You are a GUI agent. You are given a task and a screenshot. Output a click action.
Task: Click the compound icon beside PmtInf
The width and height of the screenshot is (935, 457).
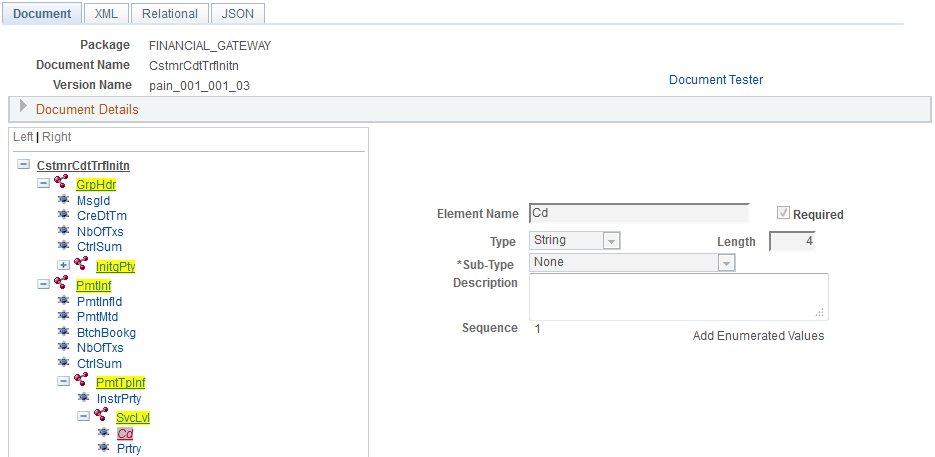tap(61, 282)
